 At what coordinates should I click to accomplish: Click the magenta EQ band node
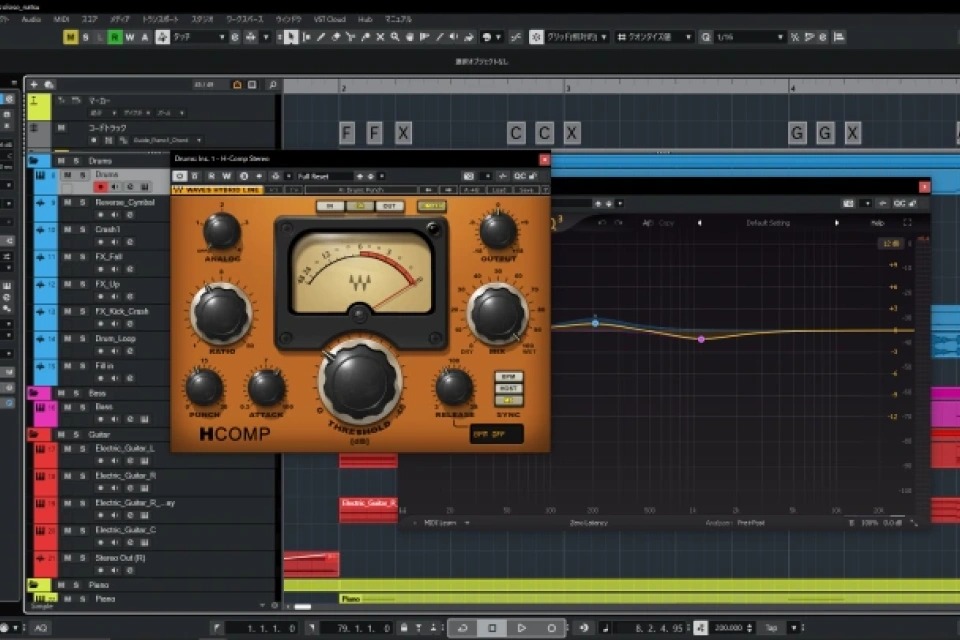pos(701,339)
